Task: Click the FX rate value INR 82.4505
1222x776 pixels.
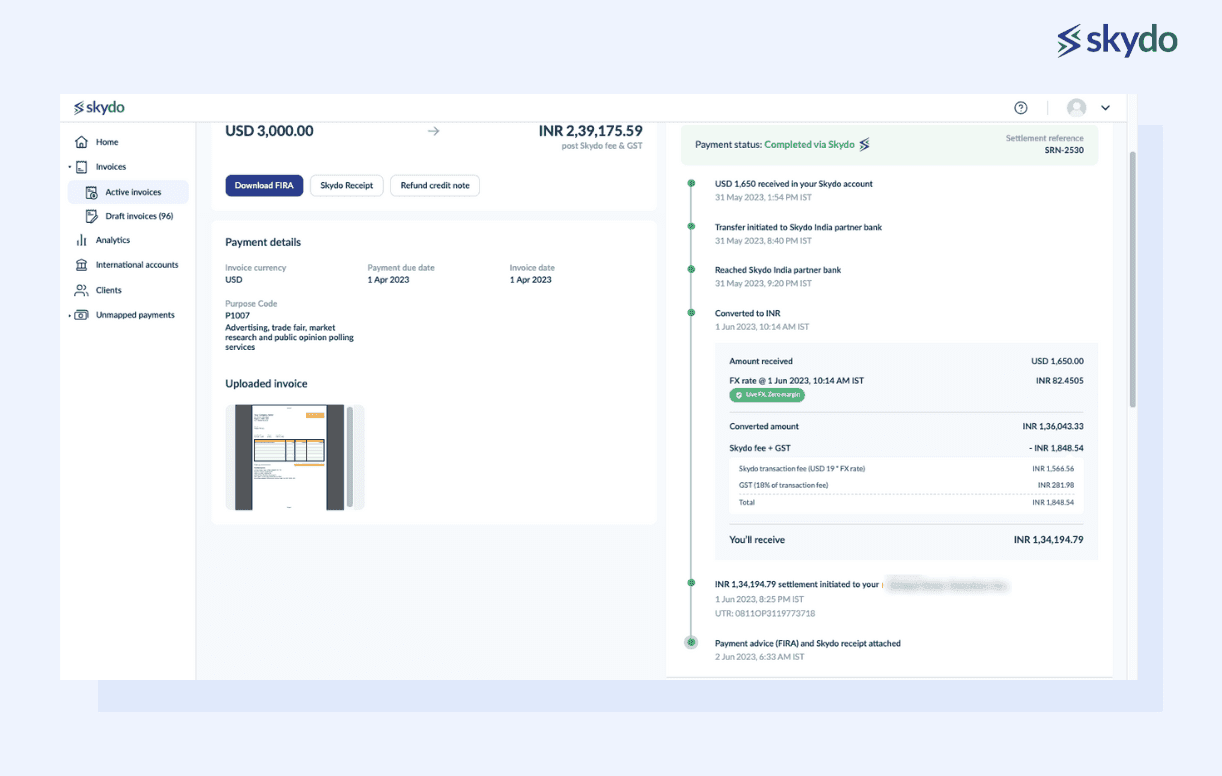Action: tap(1060, 381)
